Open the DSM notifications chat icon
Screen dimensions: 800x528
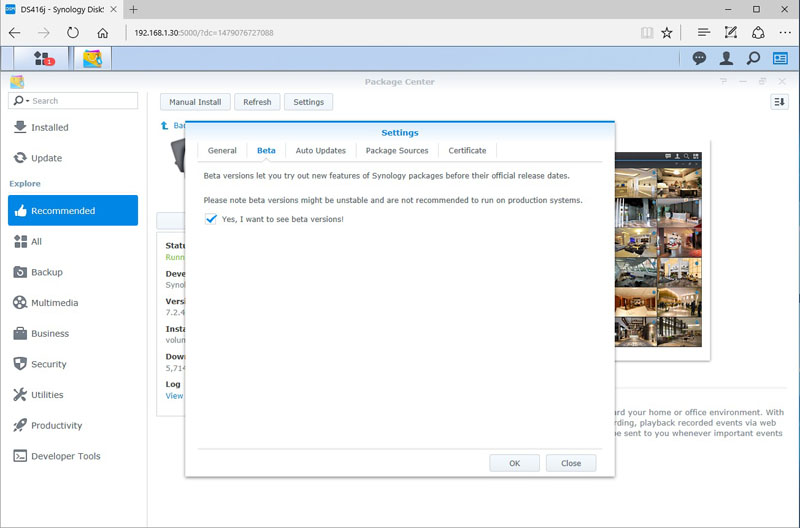(699, 58)
